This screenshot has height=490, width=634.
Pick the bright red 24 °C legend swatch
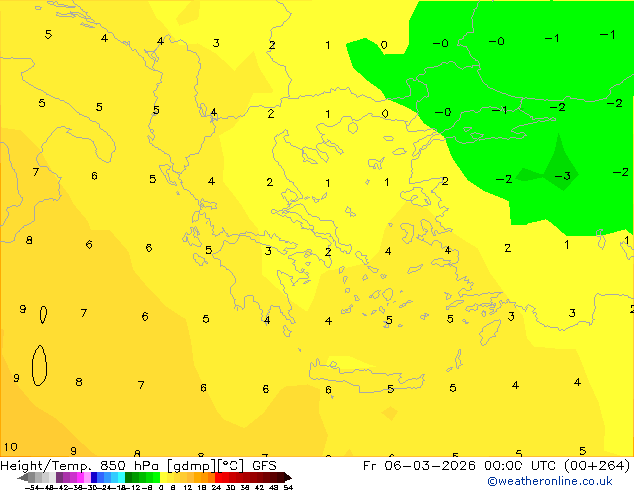218,477
